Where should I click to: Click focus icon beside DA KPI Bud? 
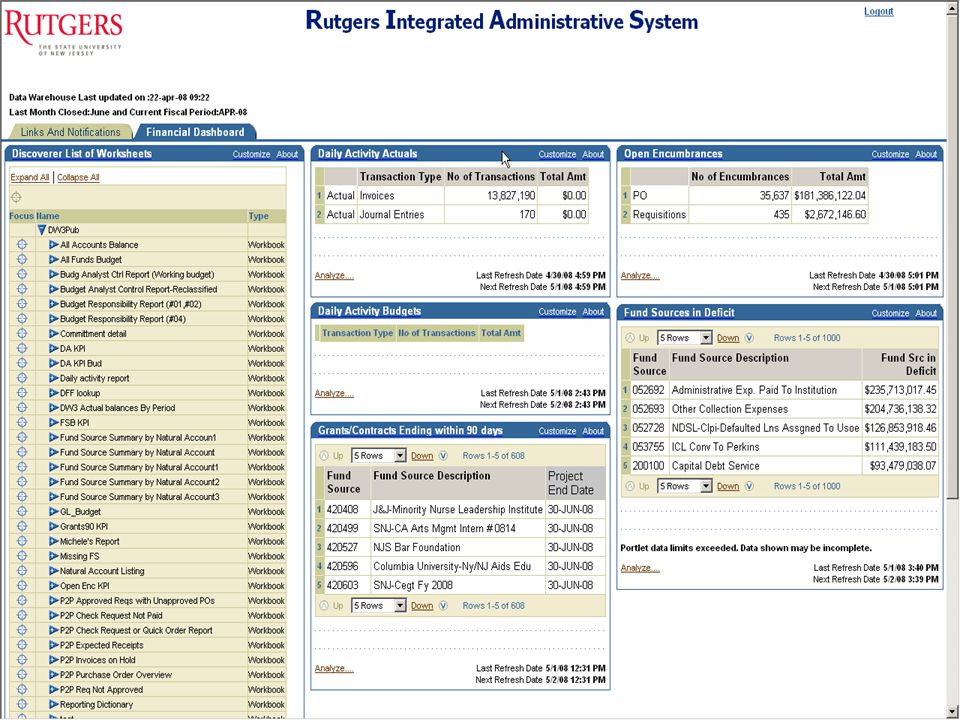click(22, 363)
